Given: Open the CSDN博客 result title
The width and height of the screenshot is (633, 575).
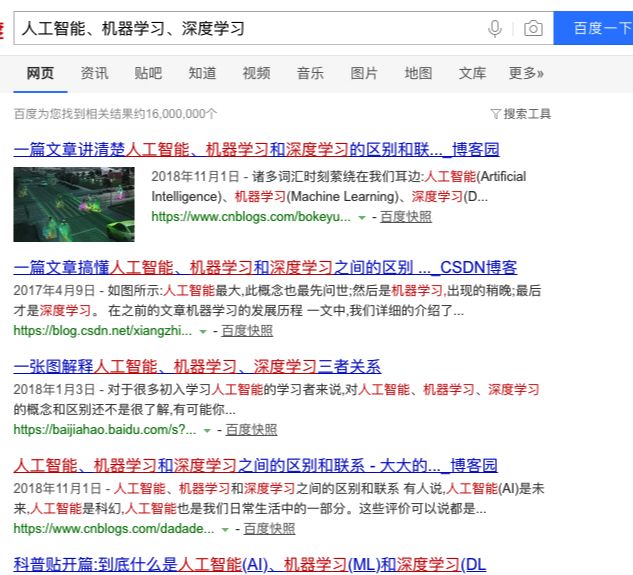Looking at the screenshot, I should 265,268.
